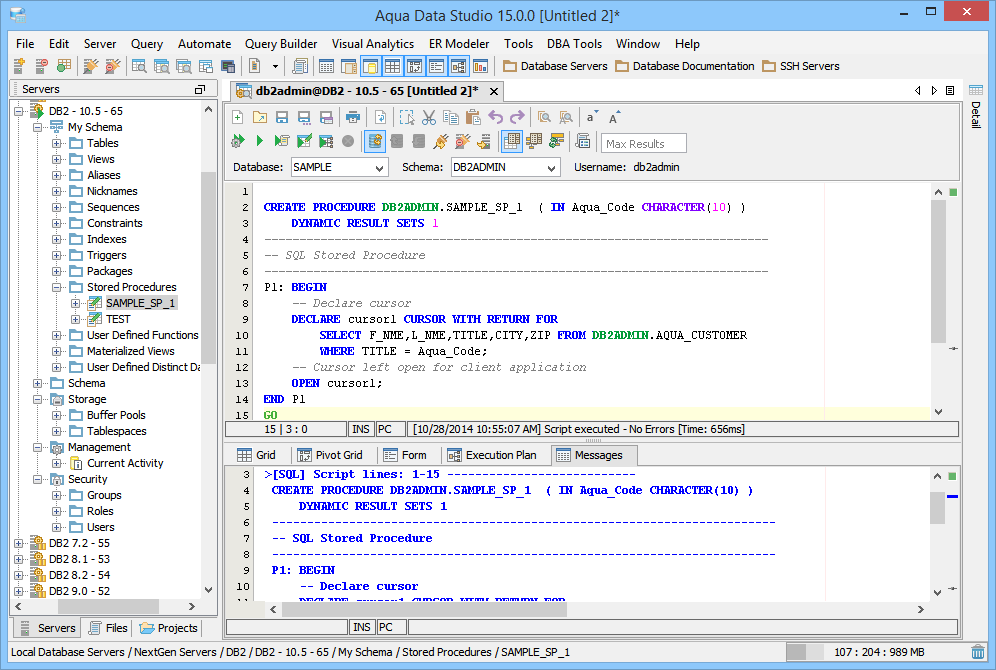996x670 pixels.
Task: Toggle the highlighted grid results button
Action: (x=511, y=142)
